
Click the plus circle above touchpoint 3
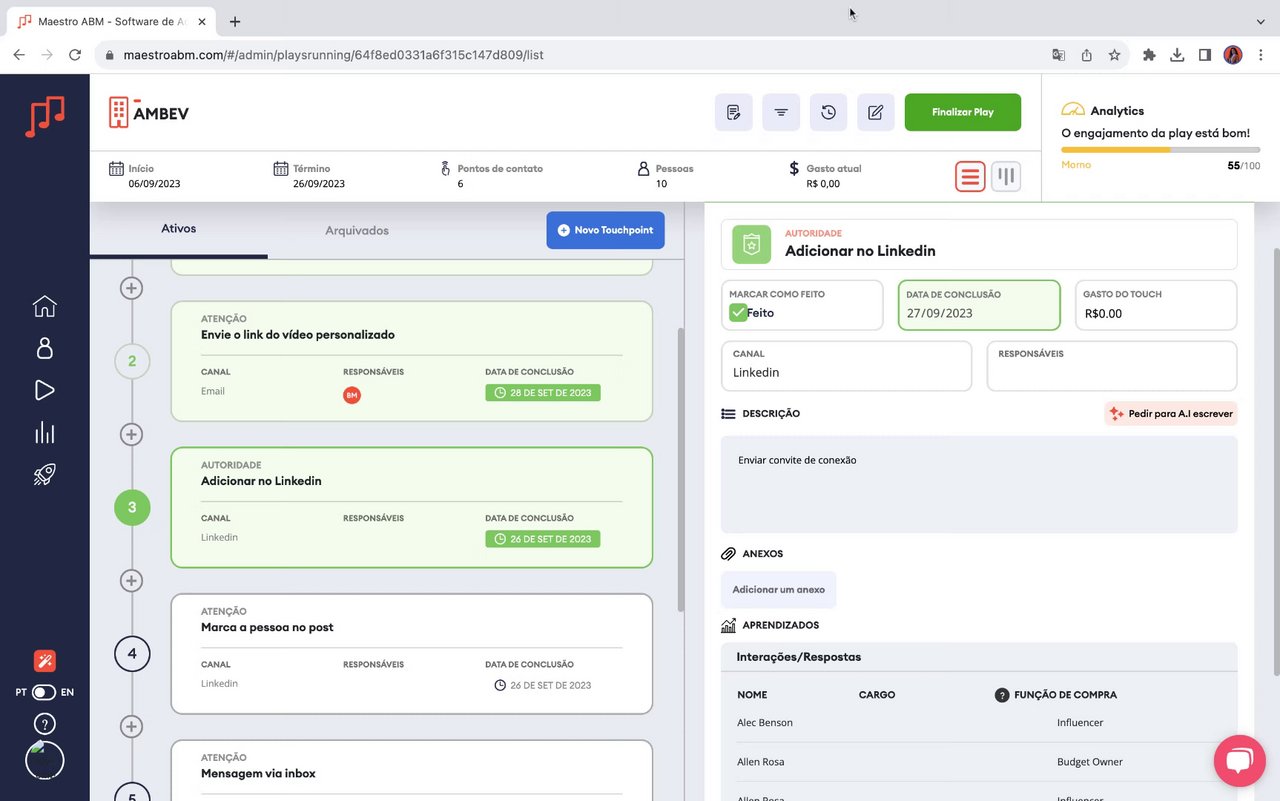(131, 434)
